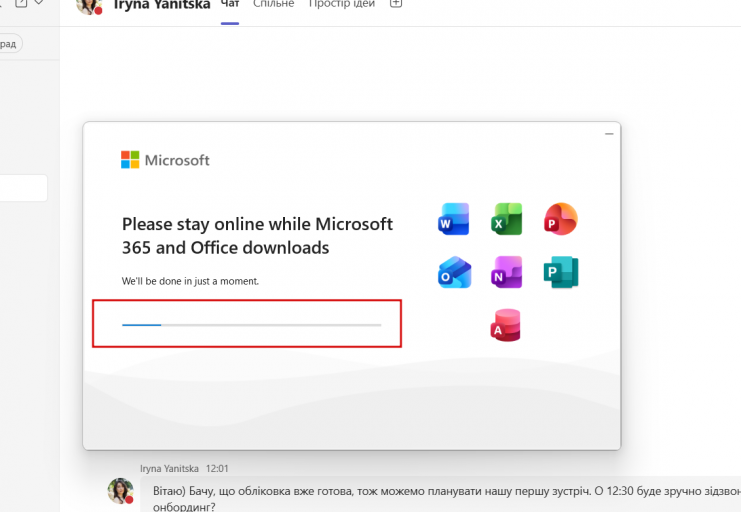
Task: Click the 'Please stay online' heading
Action: click(257, 235)
